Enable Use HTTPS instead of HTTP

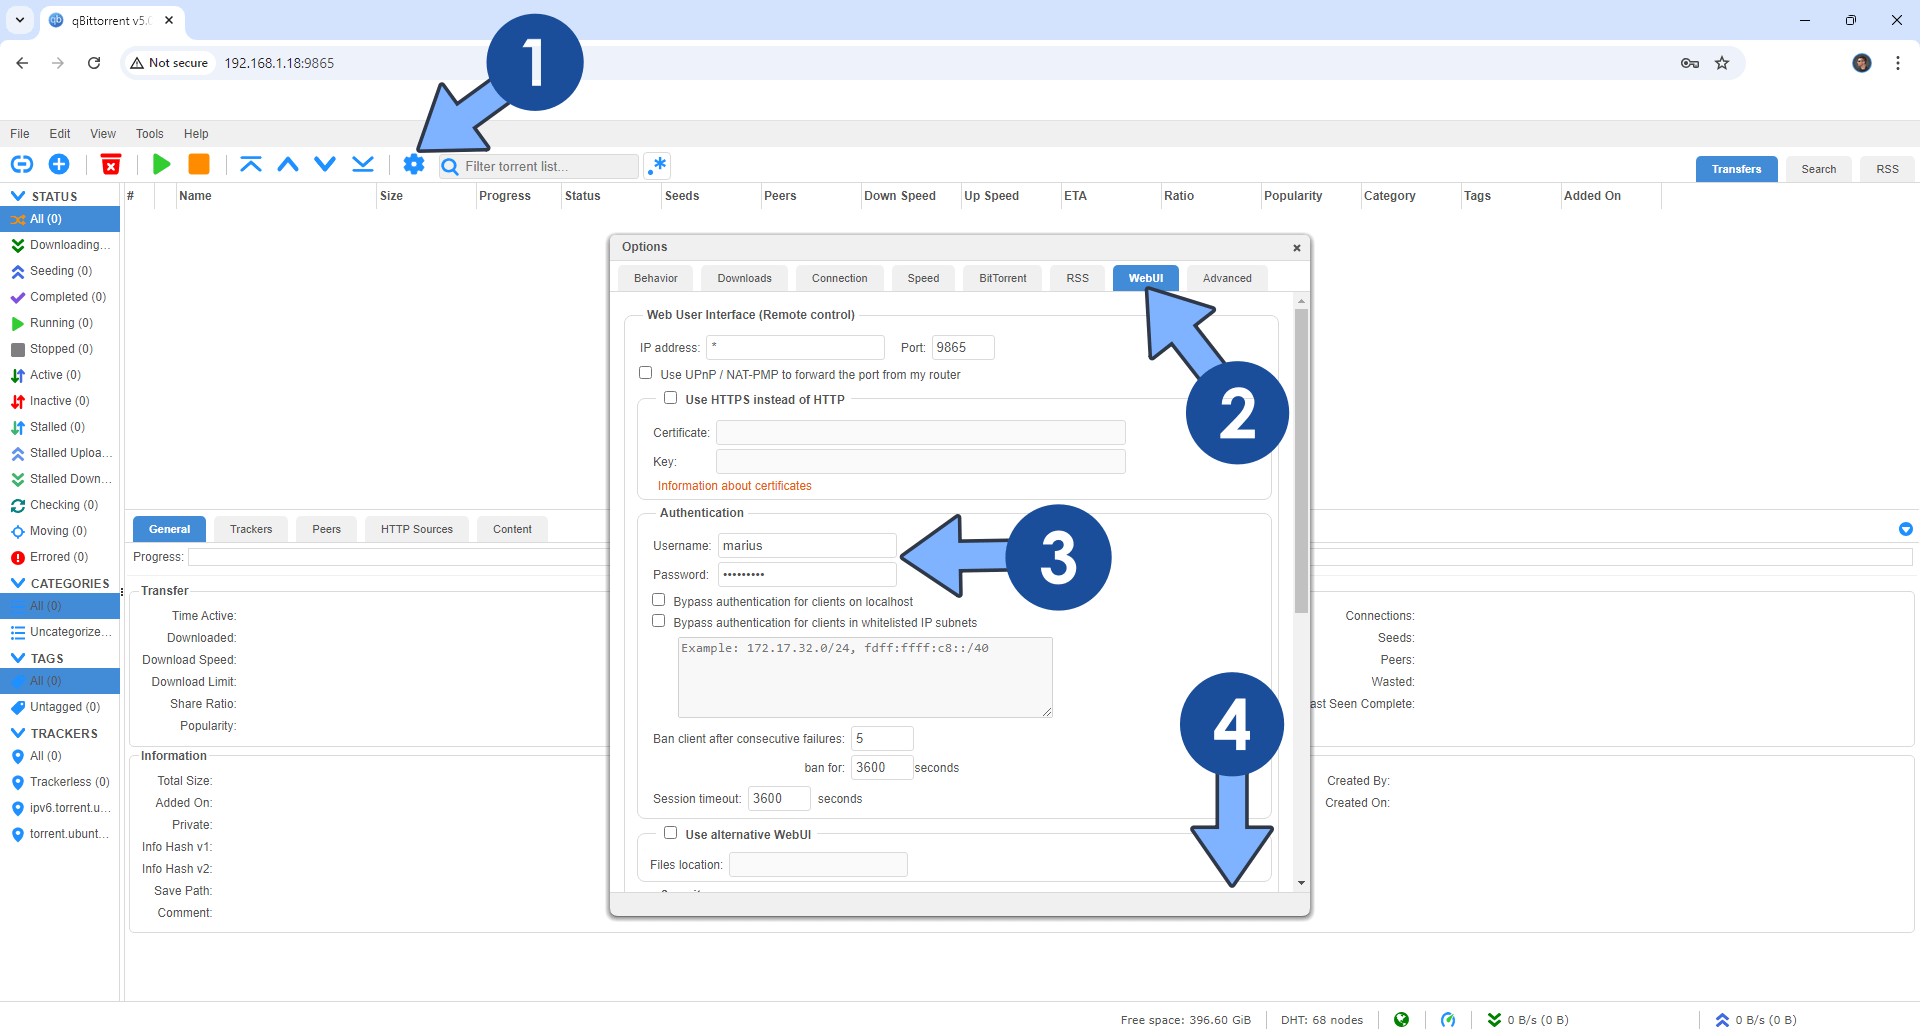(671, 398)
